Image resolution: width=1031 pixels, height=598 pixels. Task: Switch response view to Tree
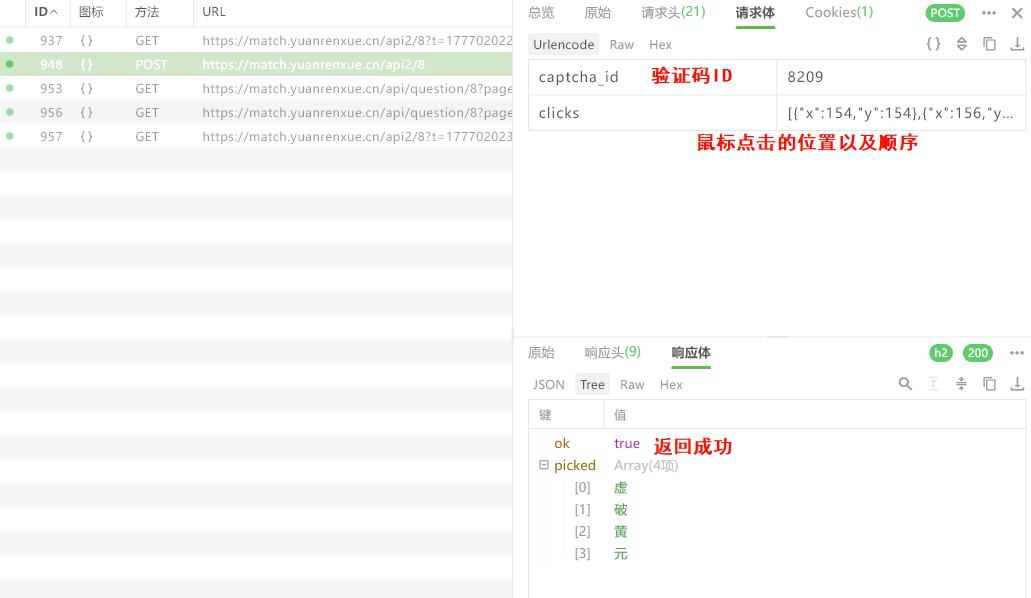pyautogui.click(x=592, y=384)
